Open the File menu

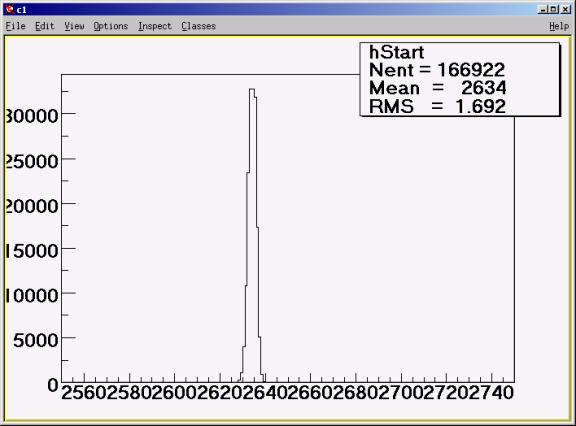tap(15, 26)
